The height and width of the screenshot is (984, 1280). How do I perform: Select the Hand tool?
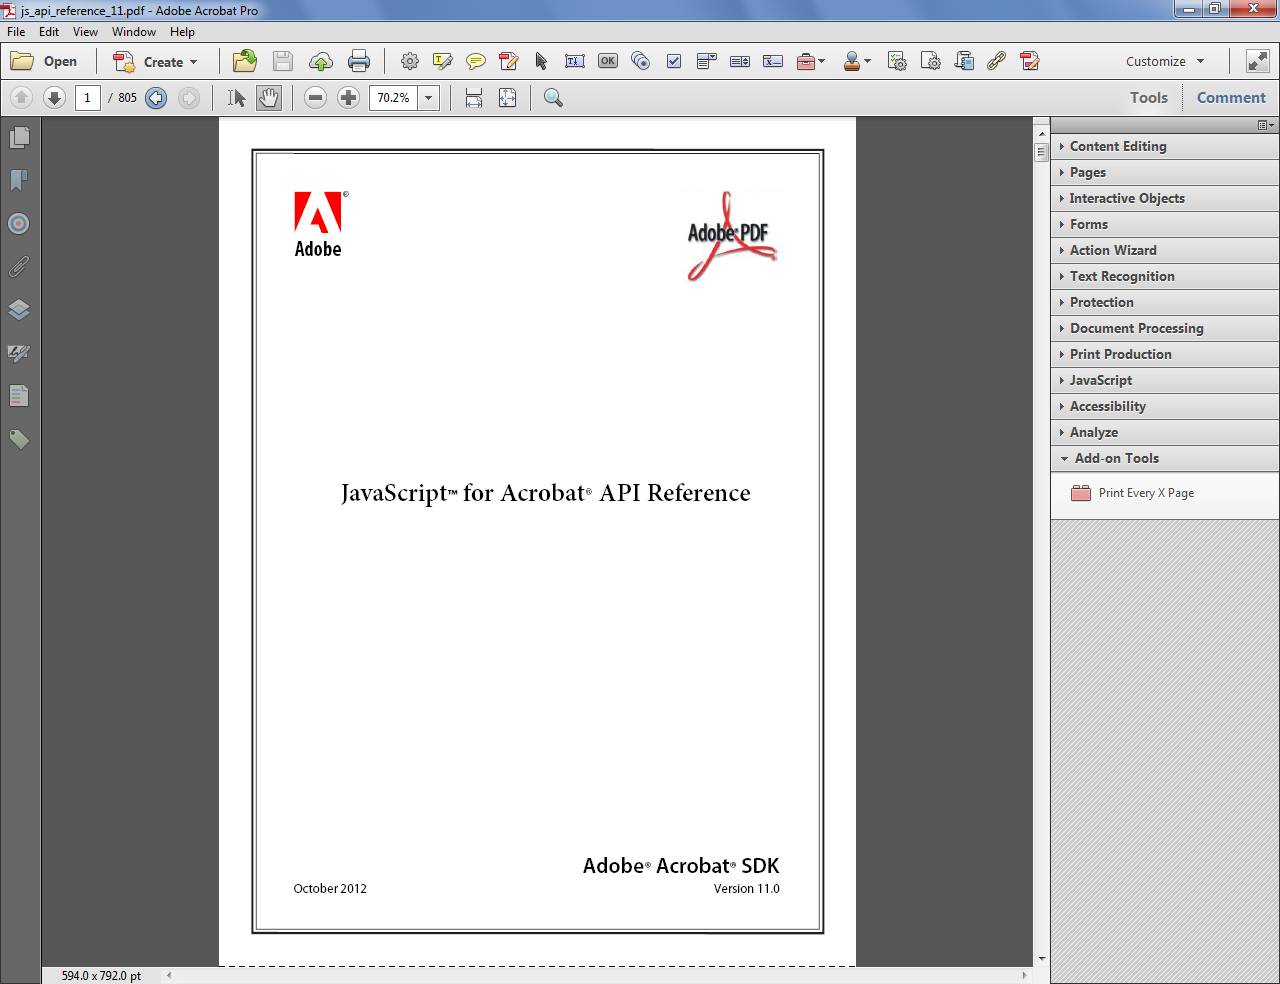click(x=269, y=97)
